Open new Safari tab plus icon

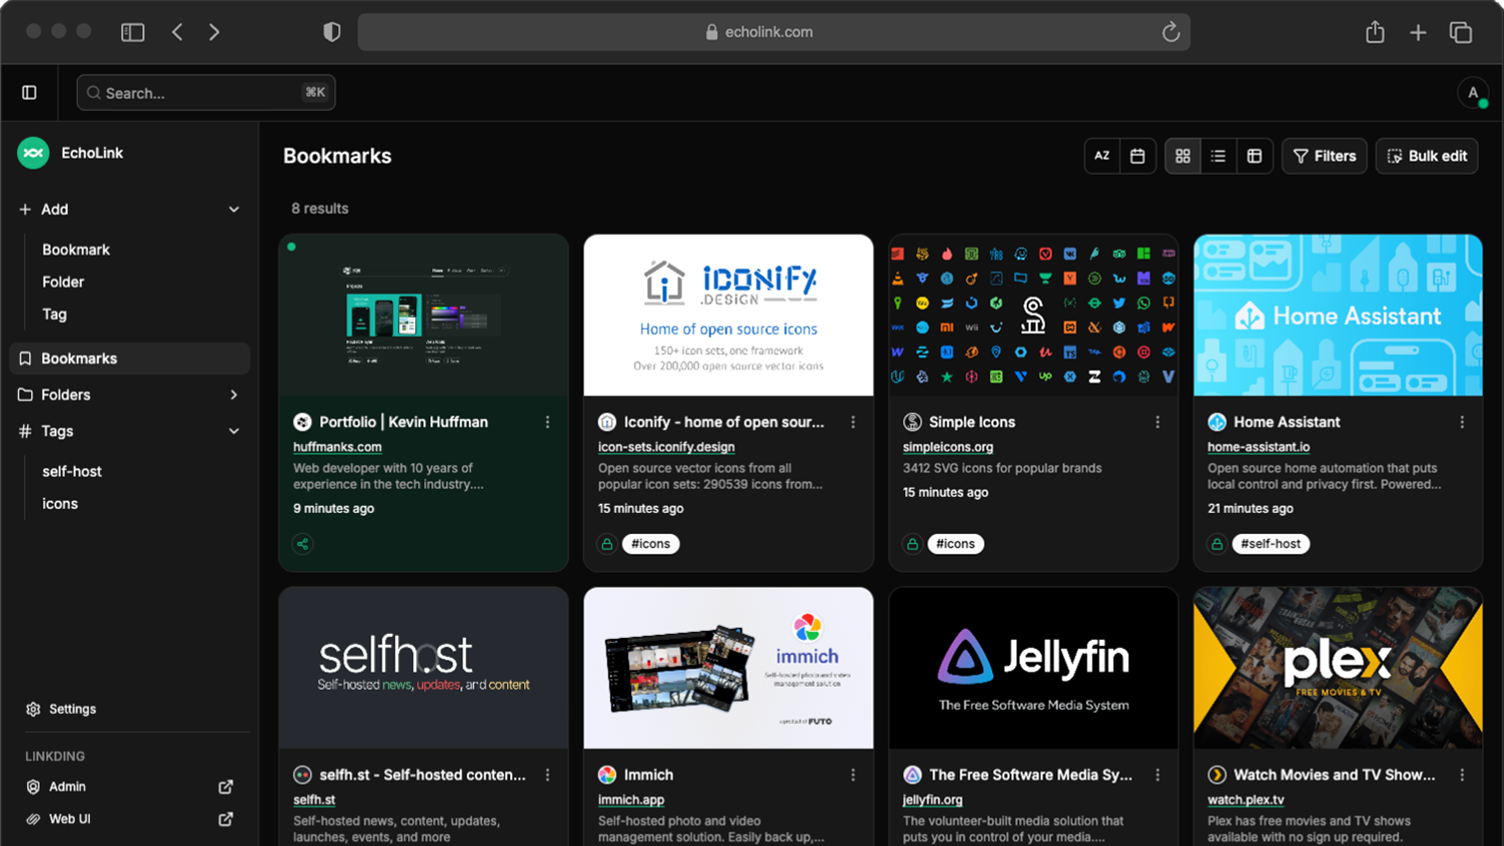click(x=1418, y=32)
